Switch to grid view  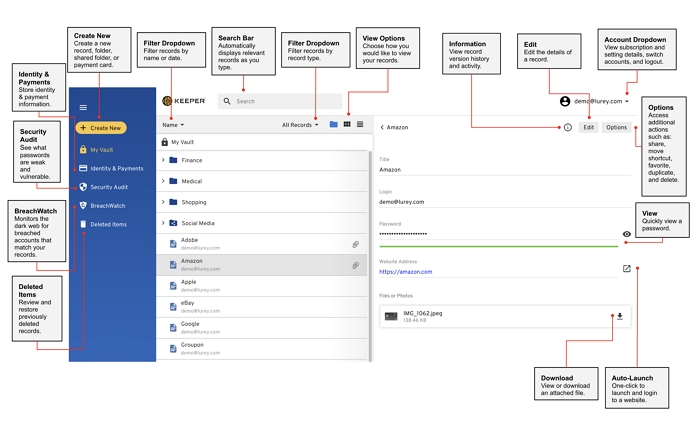click(x=347, y=125)
